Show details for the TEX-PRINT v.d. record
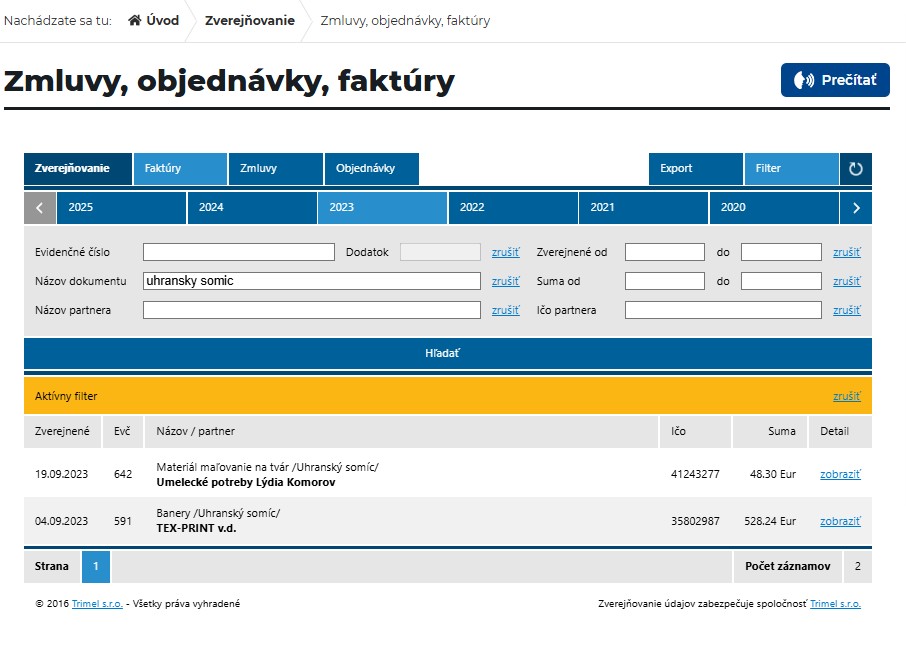This screenshot has width=906, height=655. click(840, 521)
